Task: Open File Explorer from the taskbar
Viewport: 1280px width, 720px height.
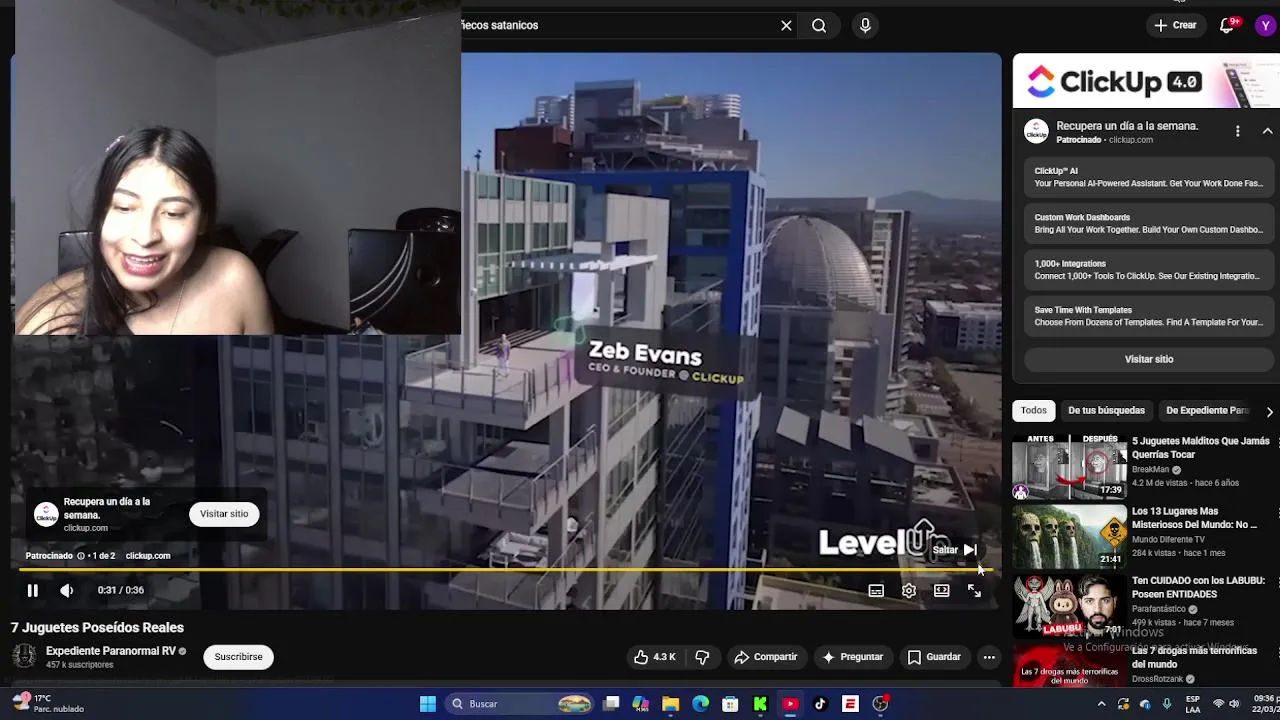Action: pyautogui.click(x=671, y=704)
